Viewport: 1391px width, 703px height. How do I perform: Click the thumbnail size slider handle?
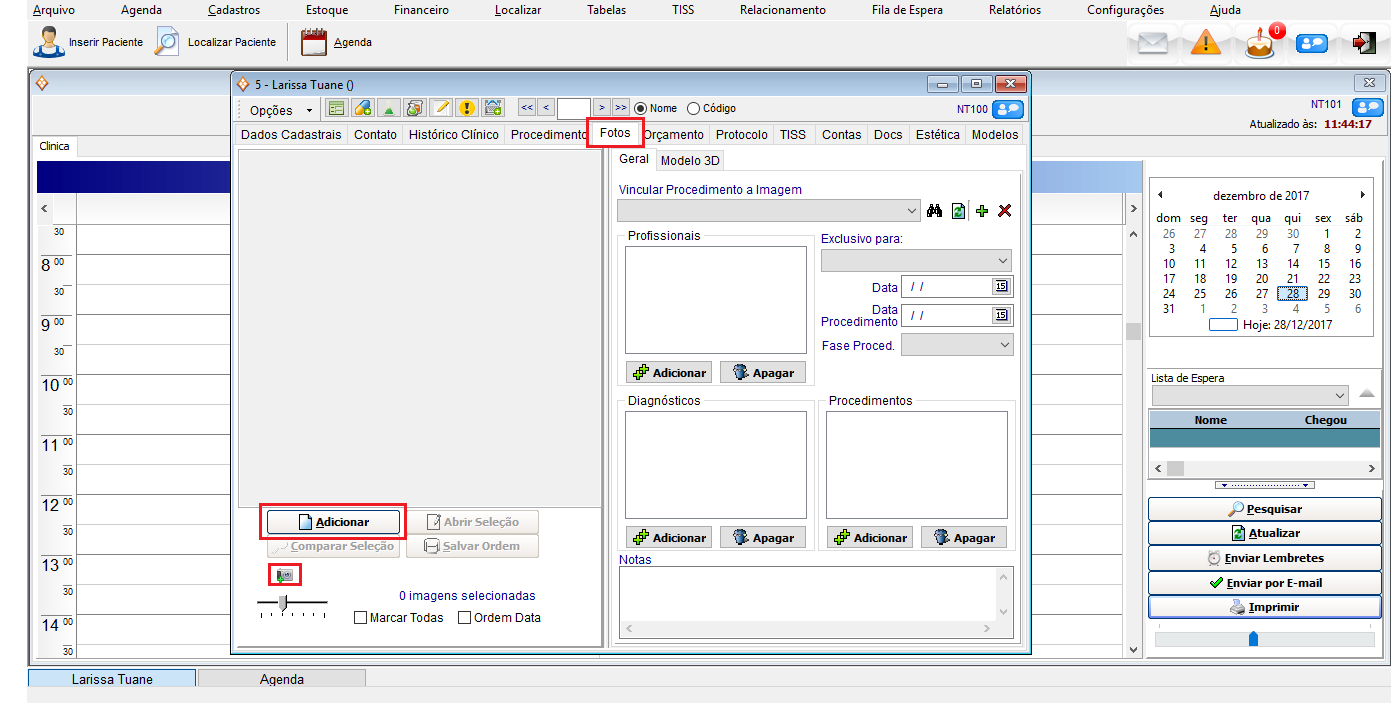pyautogui.click(x=283, y=601)
